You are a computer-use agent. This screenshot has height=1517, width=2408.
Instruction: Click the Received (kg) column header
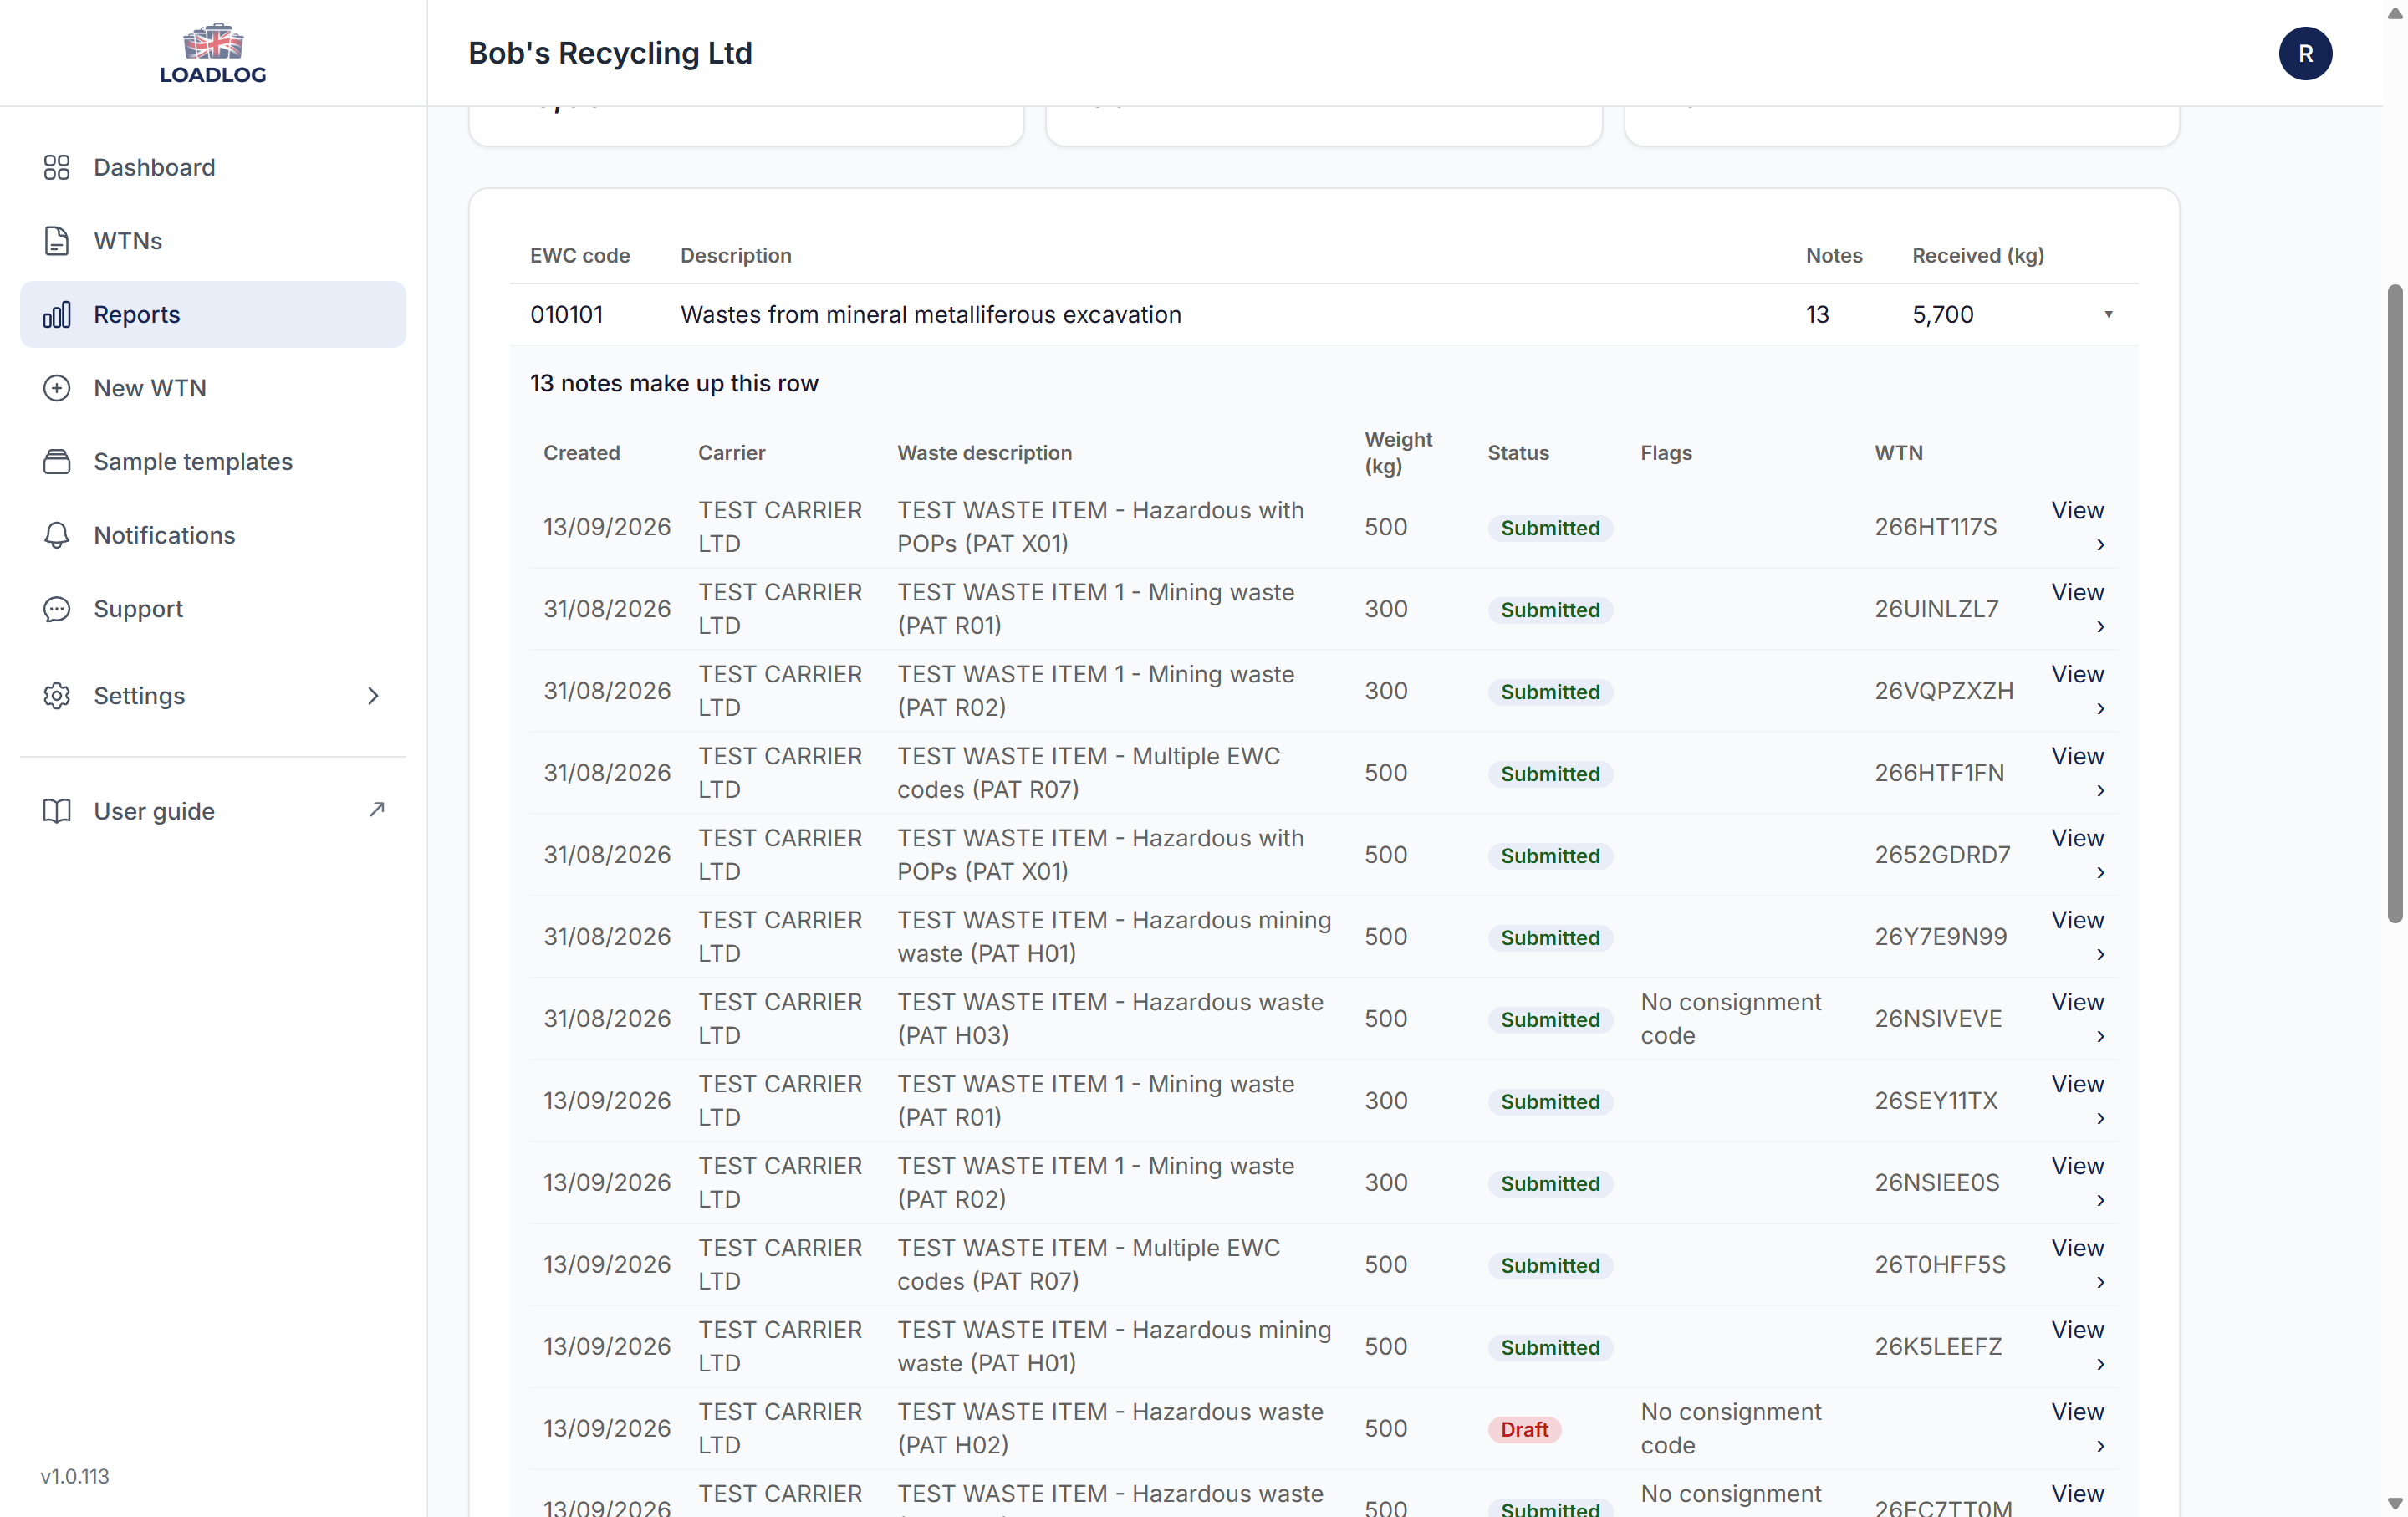(1977, 256)
